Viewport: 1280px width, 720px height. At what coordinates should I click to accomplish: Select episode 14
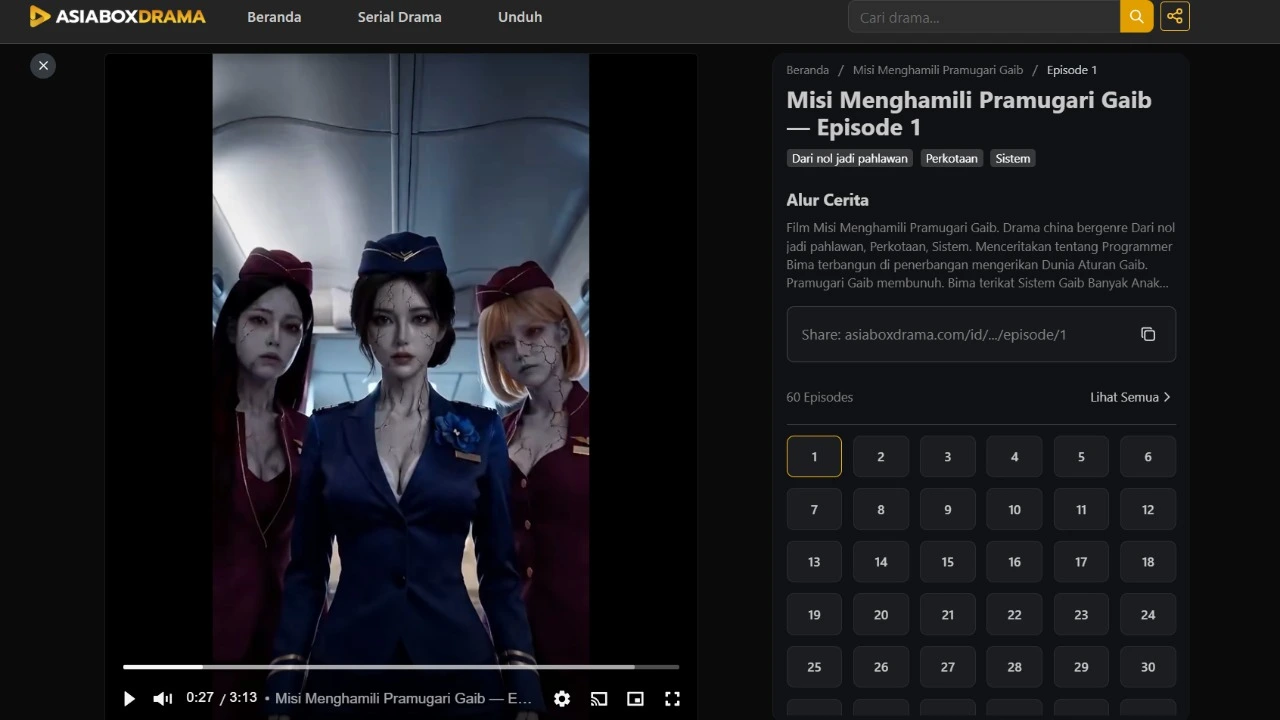click(881, 562)
